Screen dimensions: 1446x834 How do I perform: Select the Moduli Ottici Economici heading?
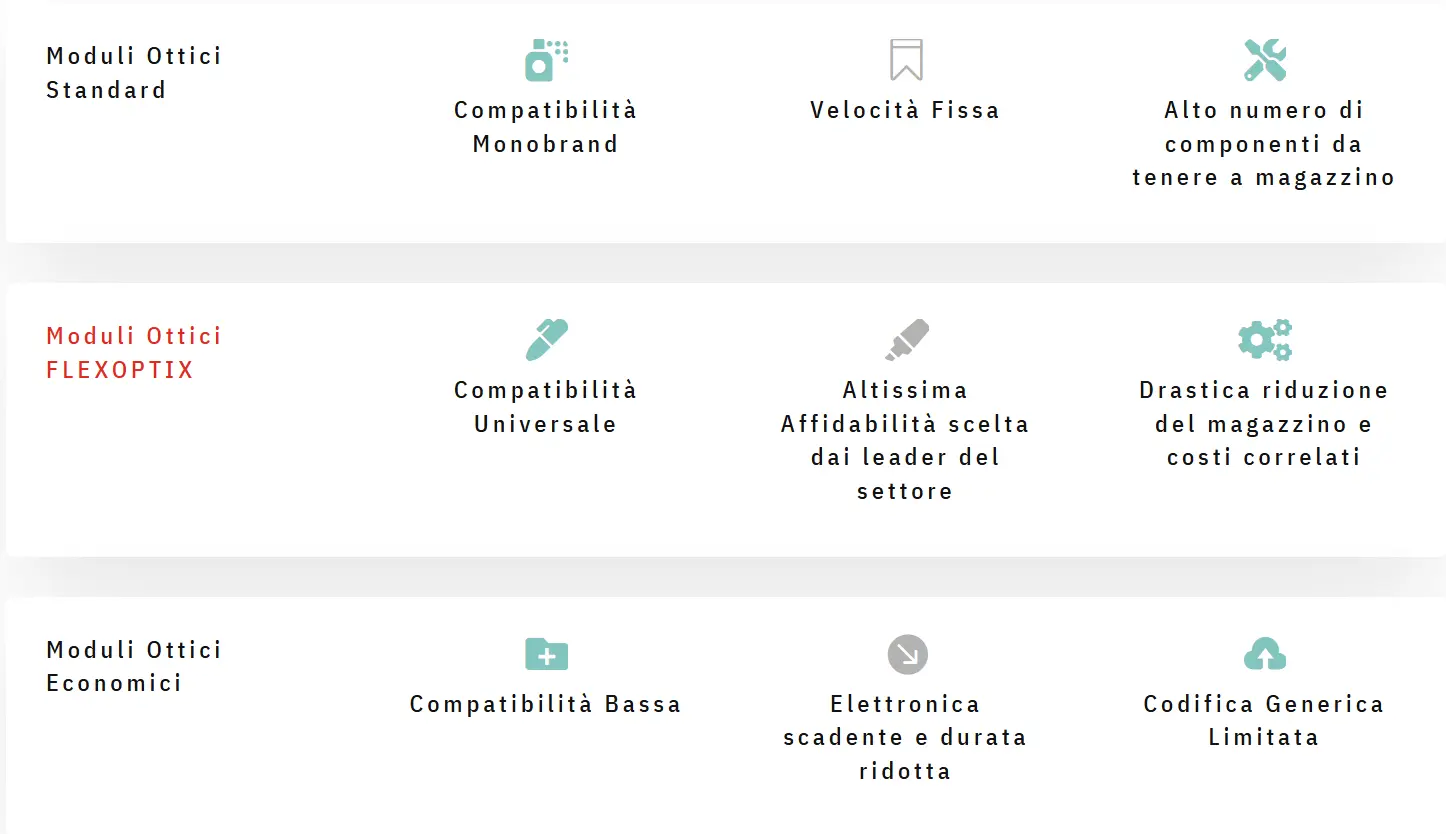pos(134,666)
